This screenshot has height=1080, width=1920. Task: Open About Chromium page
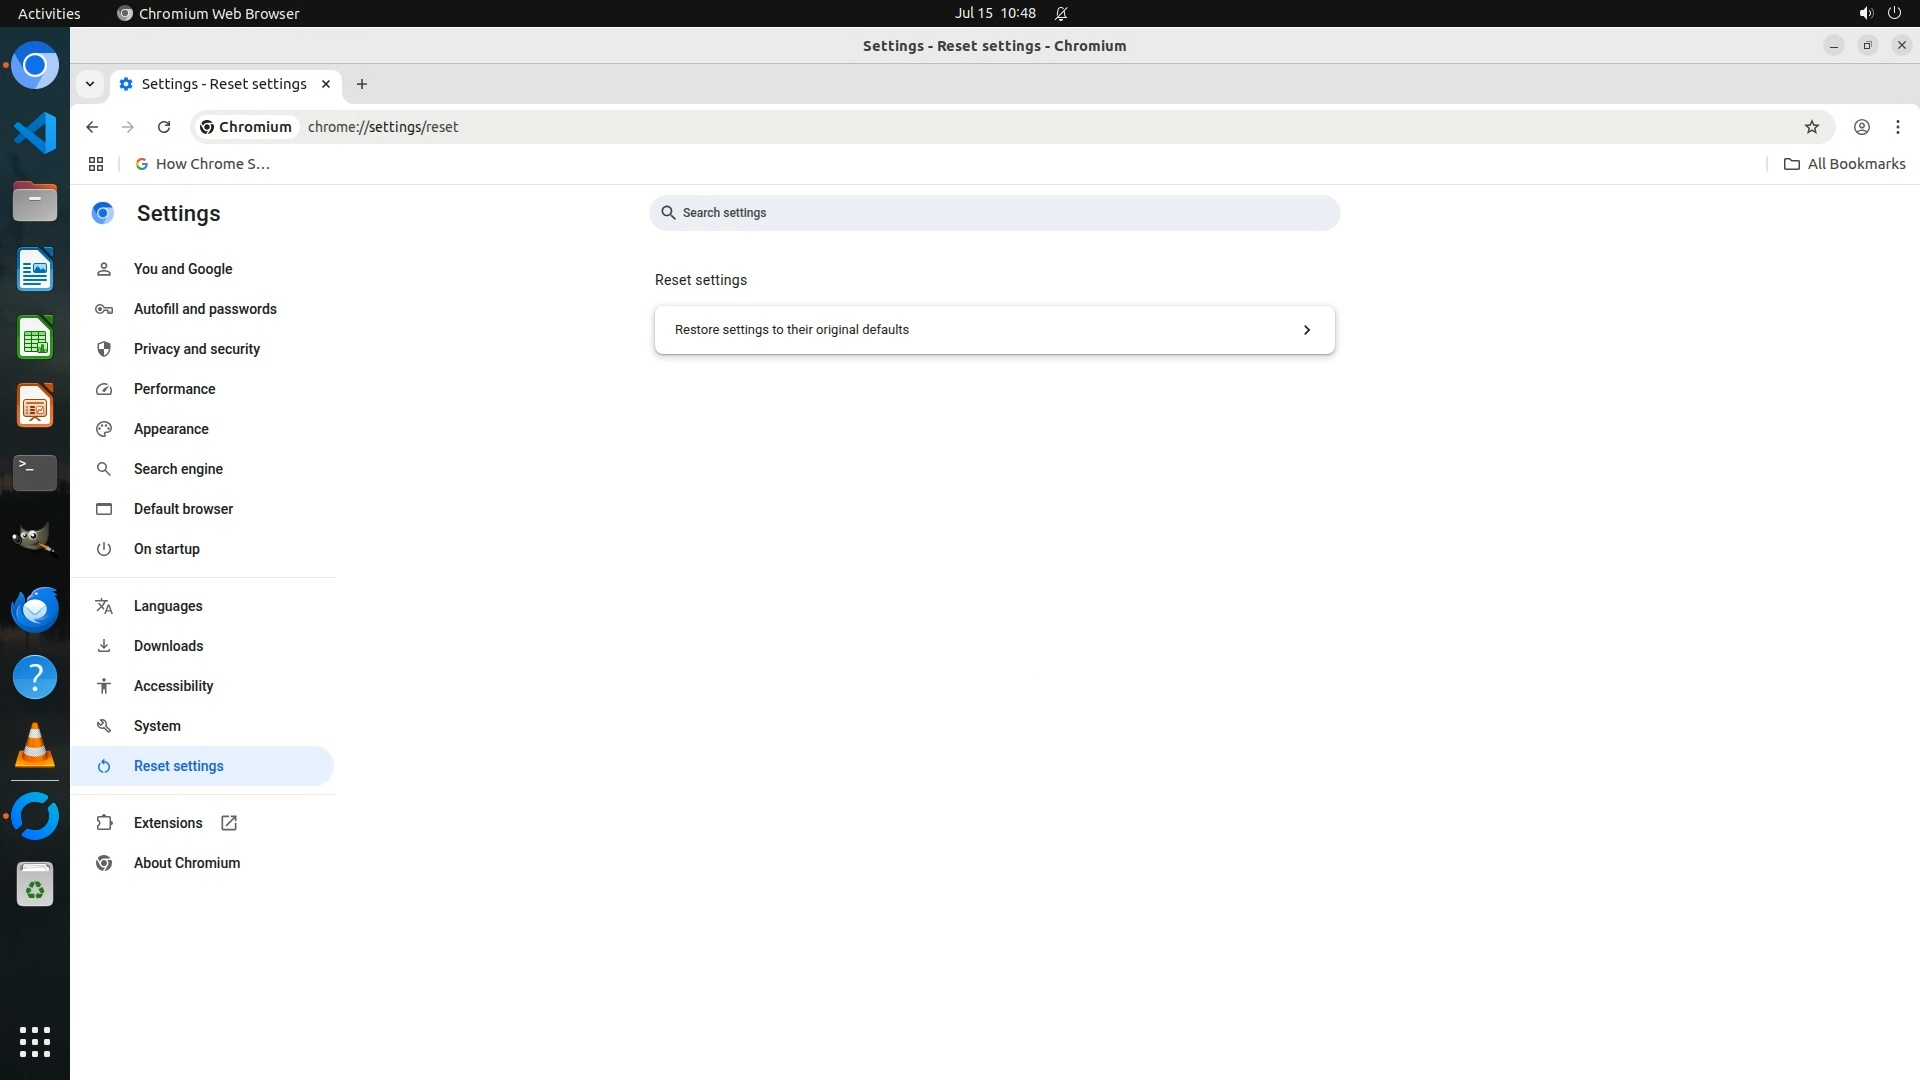[186, 863]
